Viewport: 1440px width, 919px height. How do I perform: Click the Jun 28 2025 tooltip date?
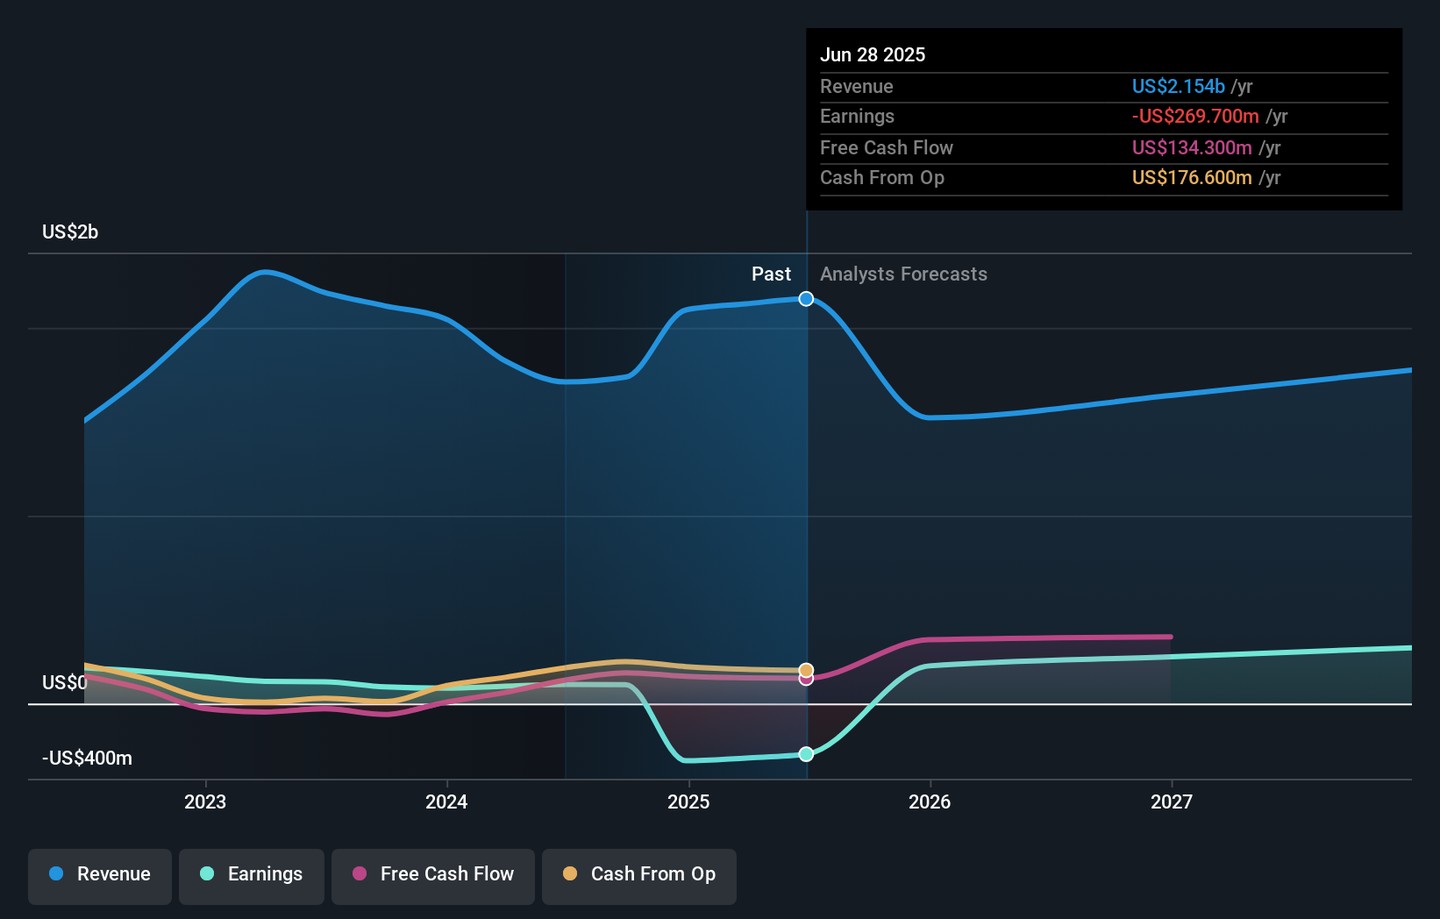[872, 55]
